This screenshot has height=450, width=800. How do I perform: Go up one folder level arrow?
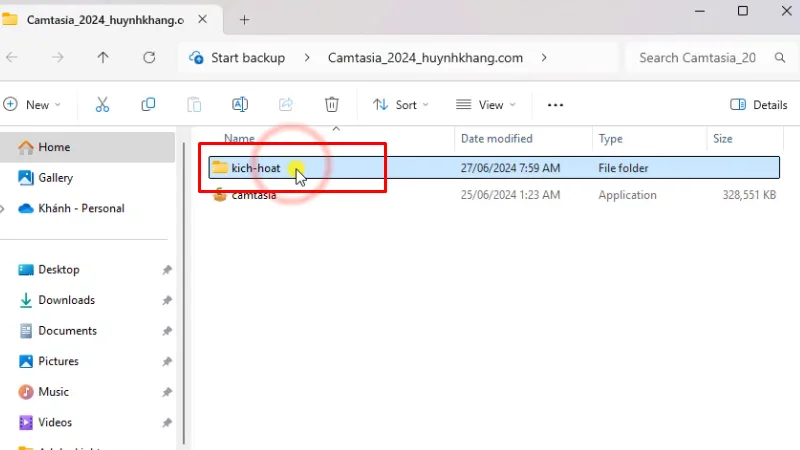(103, 58)
